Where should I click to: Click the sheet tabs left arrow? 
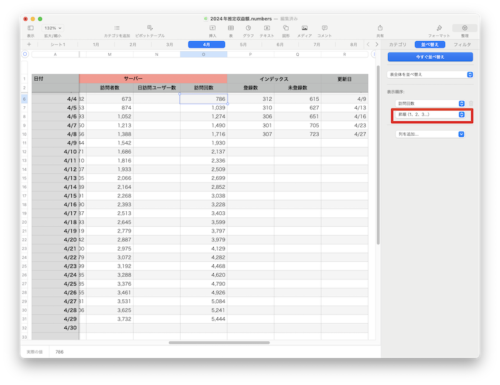pos(368,44)
